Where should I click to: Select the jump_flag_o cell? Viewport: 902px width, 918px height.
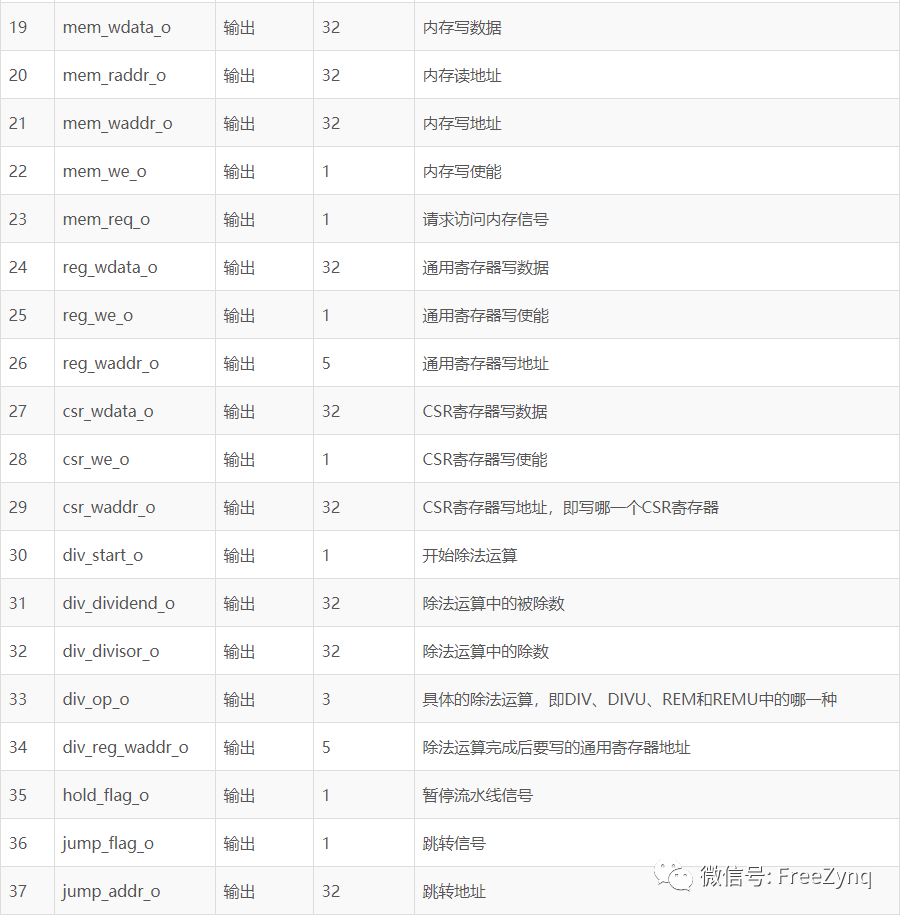[x=108, y=843]
